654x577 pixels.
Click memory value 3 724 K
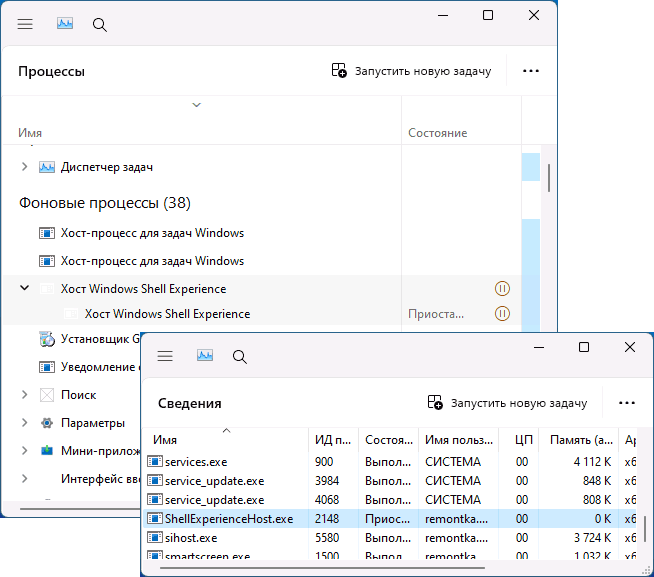pyautogui.click(x=592, y=538)
